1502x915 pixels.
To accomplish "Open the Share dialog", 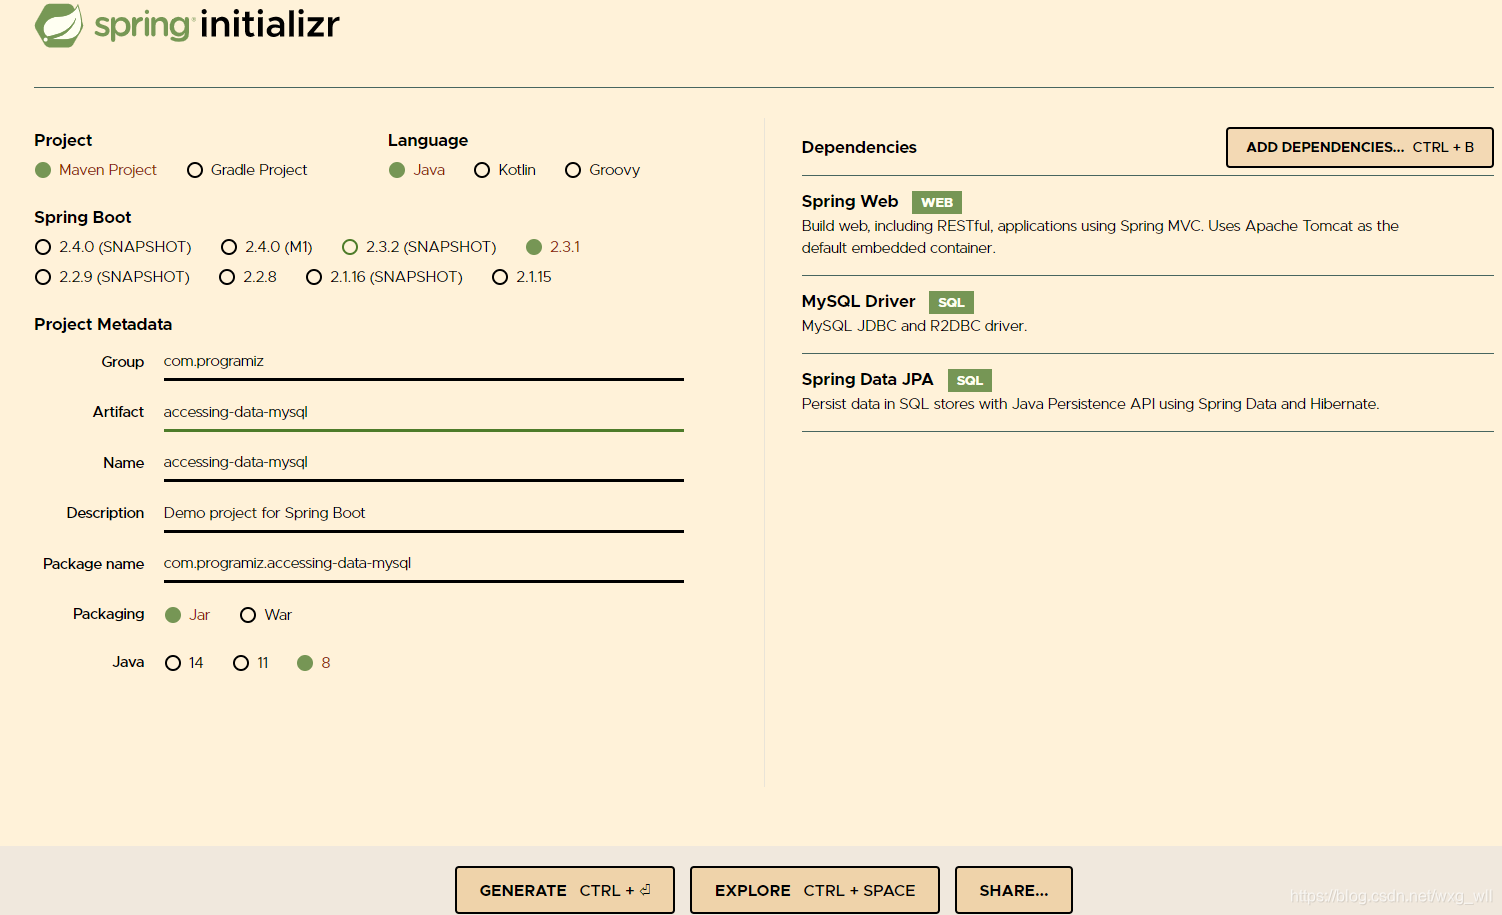I will [1014, 890].
